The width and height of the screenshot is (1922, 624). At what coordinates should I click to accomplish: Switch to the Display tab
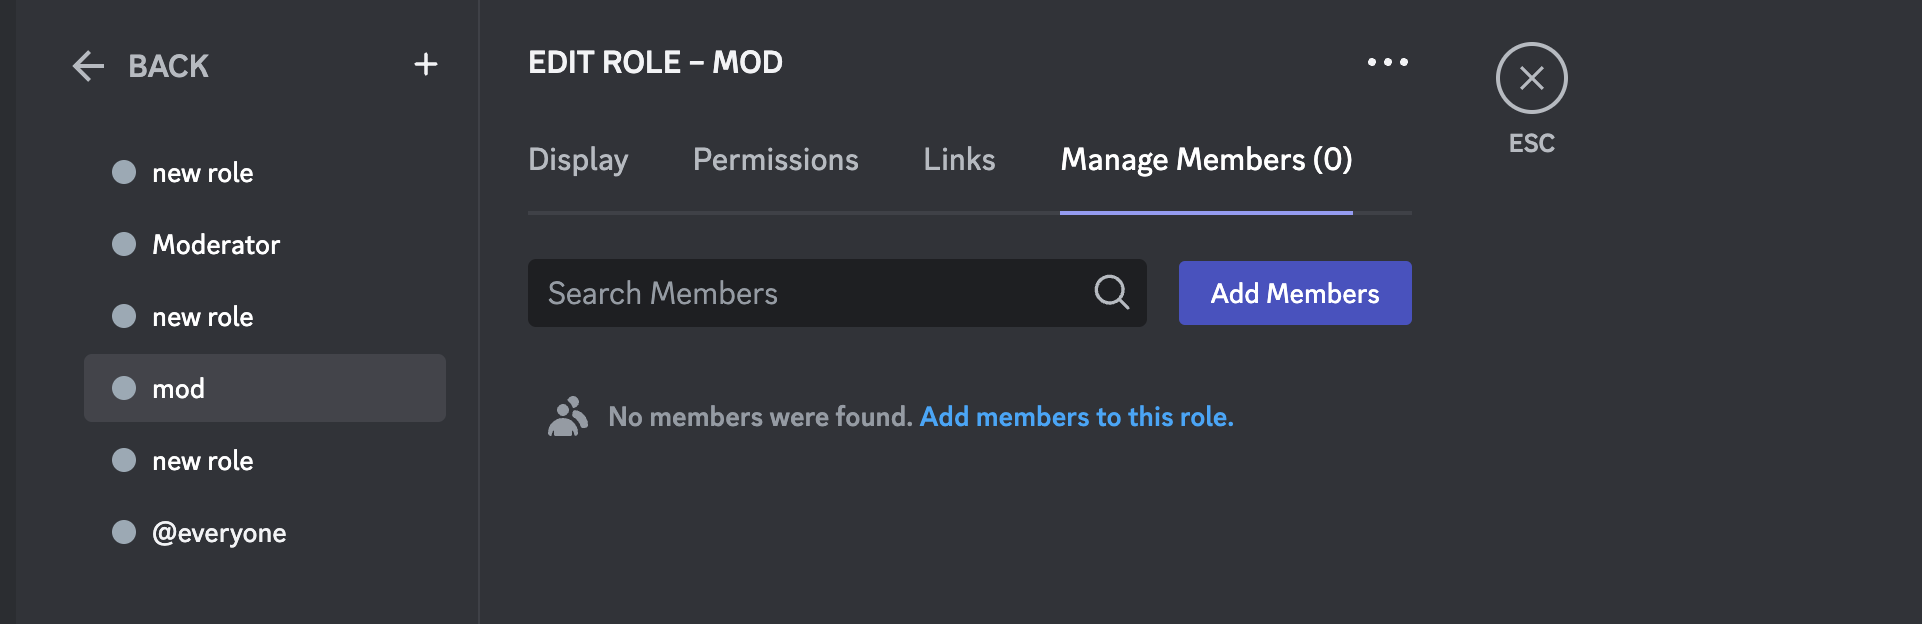pyautogui.click(x=578, y=159)
